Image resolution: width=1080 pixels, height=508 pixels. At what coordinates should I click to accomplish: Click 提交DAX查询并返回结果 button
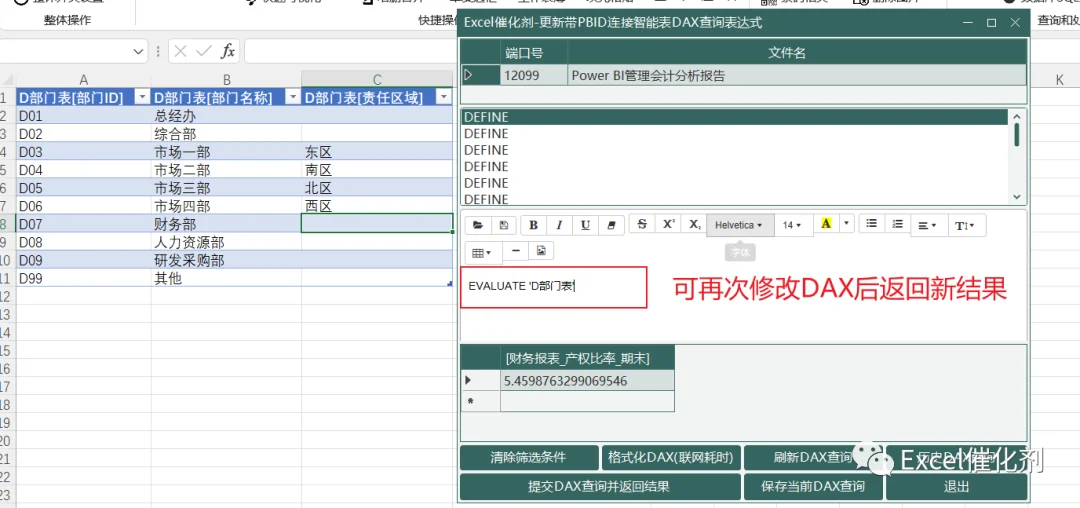(599, 487)
